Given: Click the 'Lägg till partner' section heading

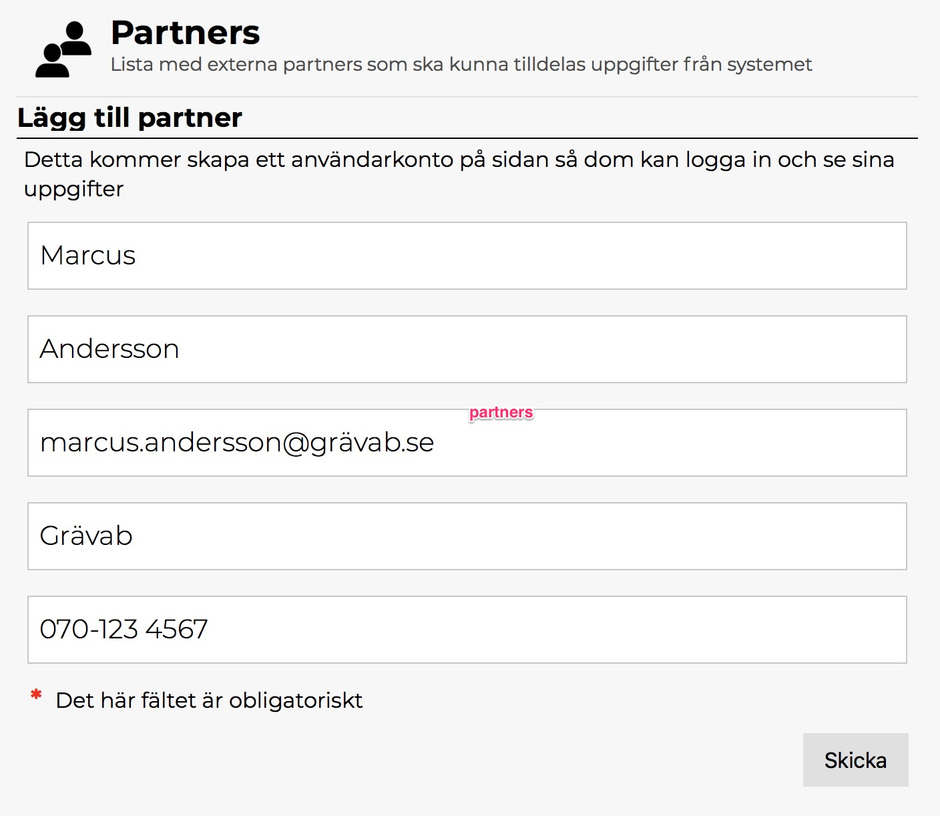Looking at the screenshot, I should pos(130,118).
